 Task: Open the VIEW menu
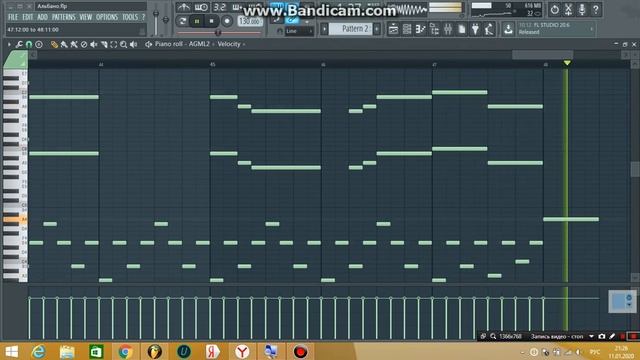click(x=86, y=17)
